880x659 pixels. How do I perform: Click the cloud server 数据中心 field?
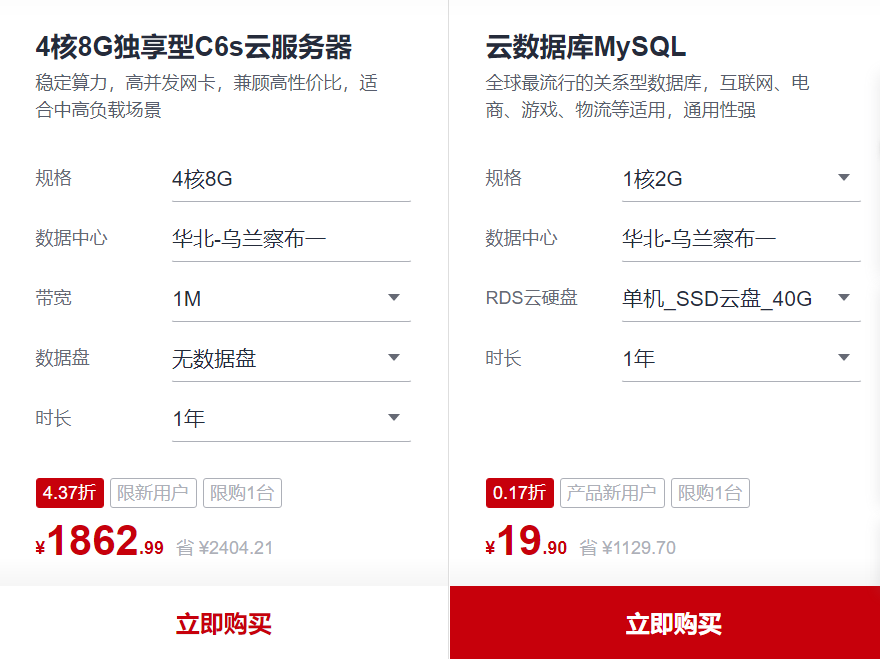click(290, 239)
